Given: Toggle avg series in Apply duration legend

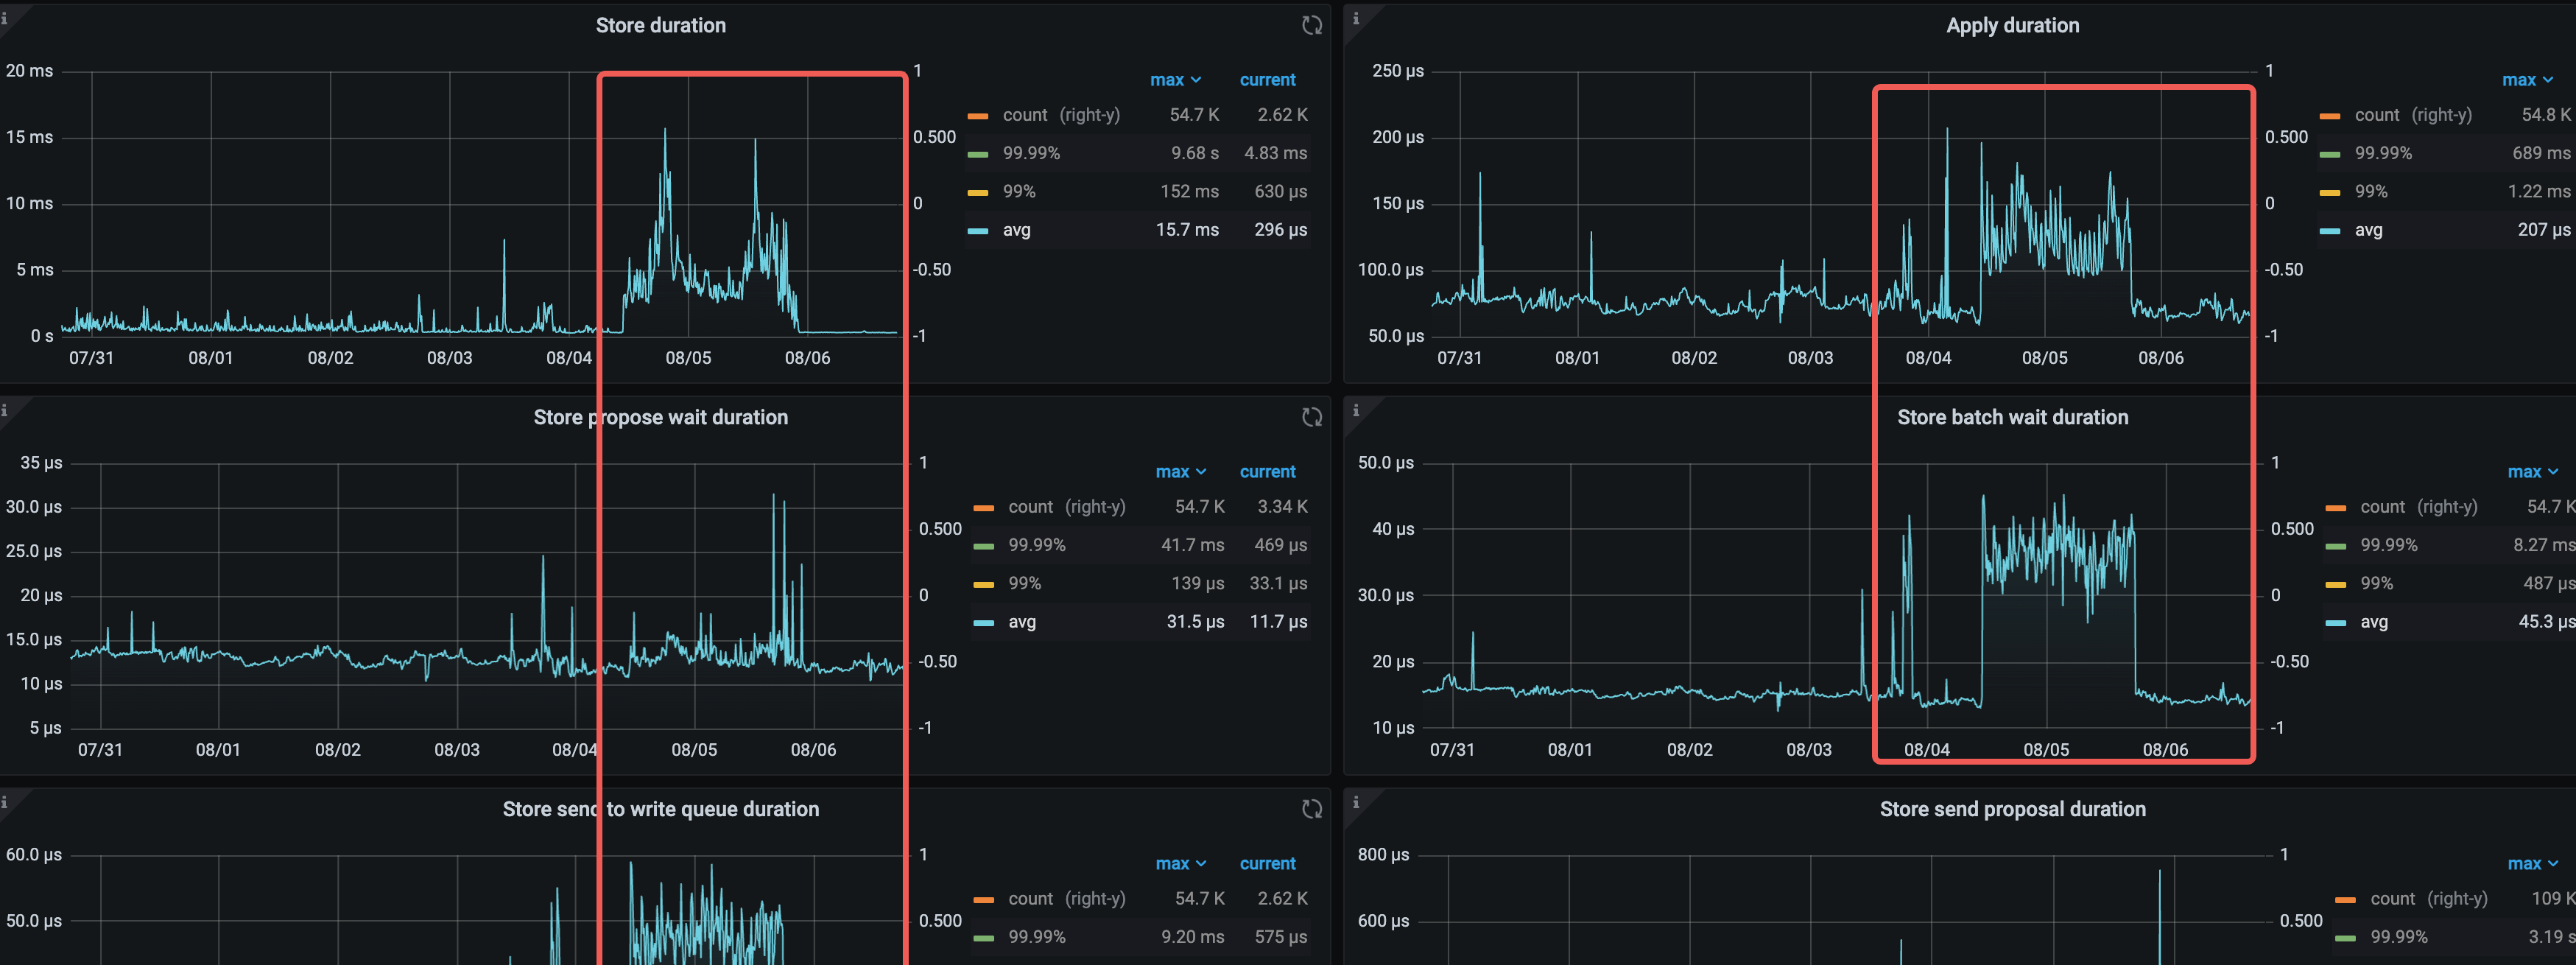Looking at the screenshot, I should pyautogui.click(x=2369, y=230).
